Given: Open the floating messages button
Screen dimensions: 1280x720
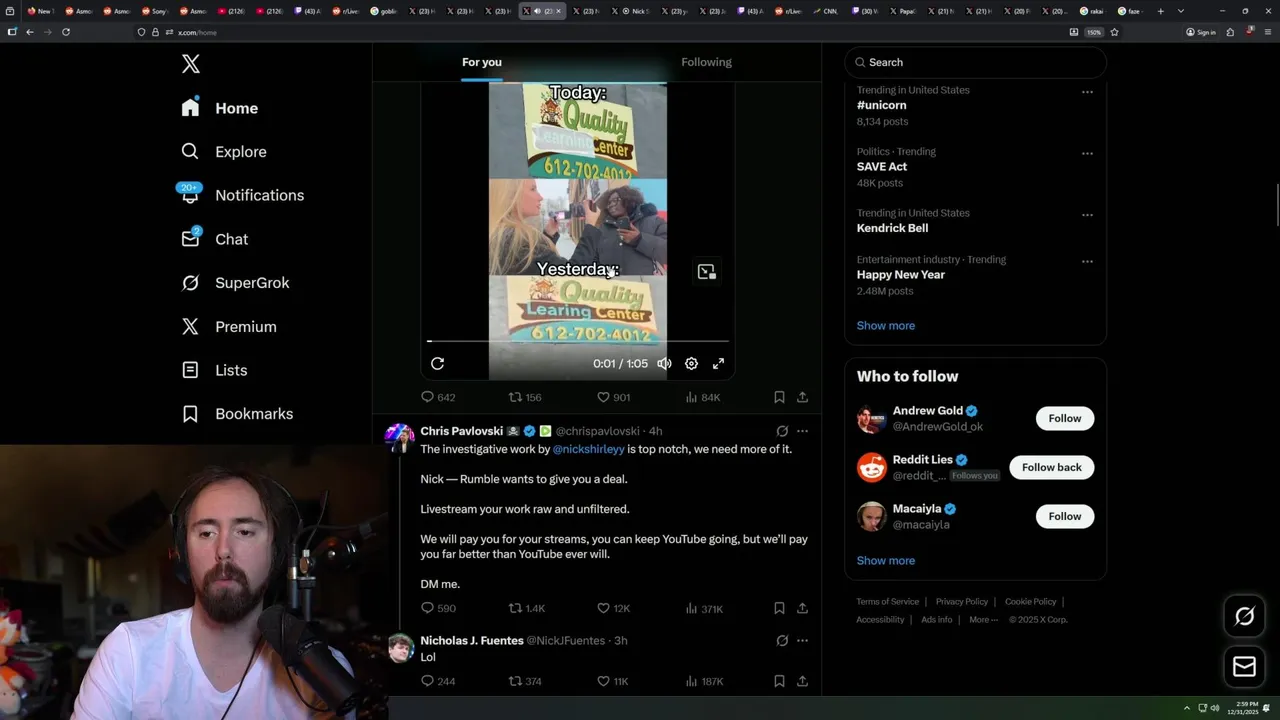Looking at the screenshot, I should coord(1244,666).
